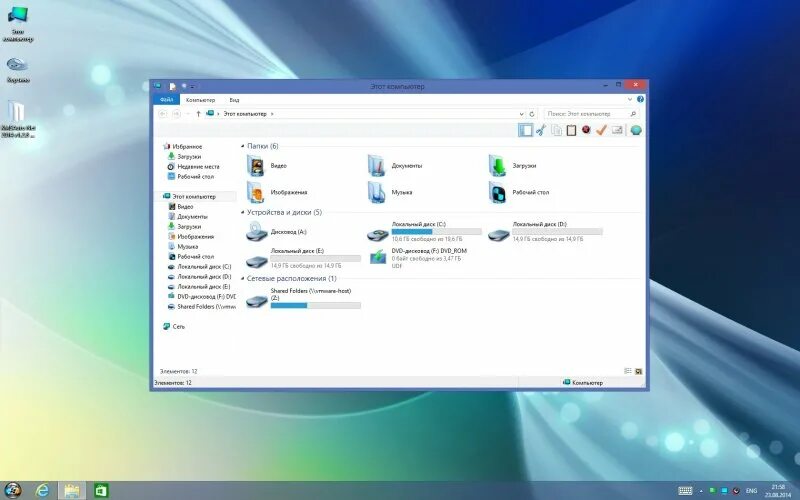Click the File Explorer taskbar icon
This screenshot has height=500, width=800.
pos(72,490)
